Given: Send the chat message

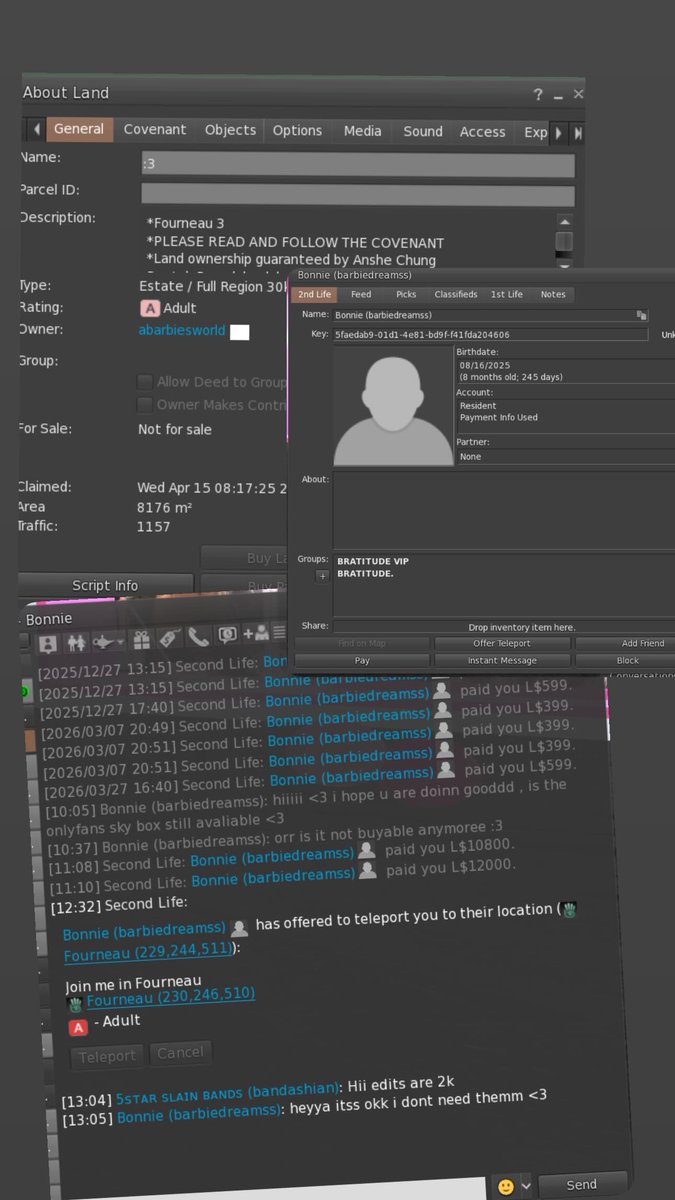Looking at the screenshot, I should click(582, 1184).
